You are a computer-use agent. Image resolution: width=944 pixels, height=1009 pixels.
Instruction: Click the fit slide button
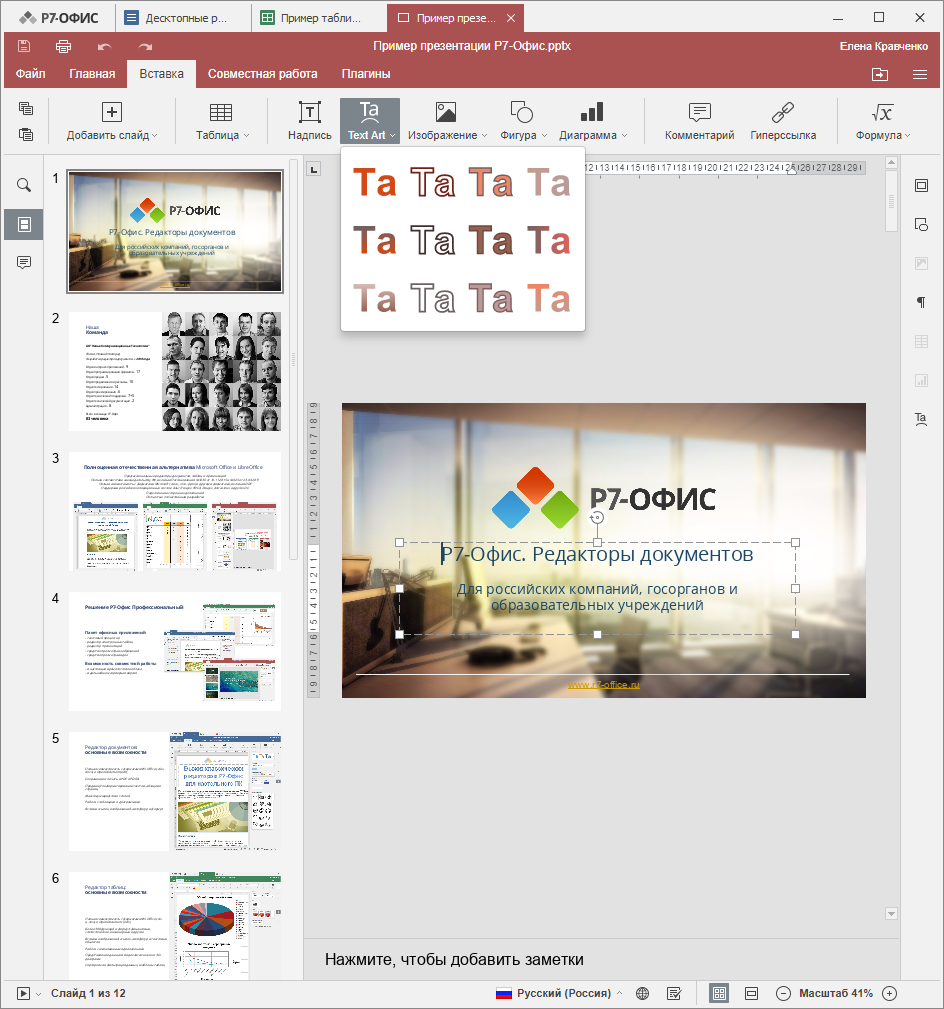tap(719, 994)
